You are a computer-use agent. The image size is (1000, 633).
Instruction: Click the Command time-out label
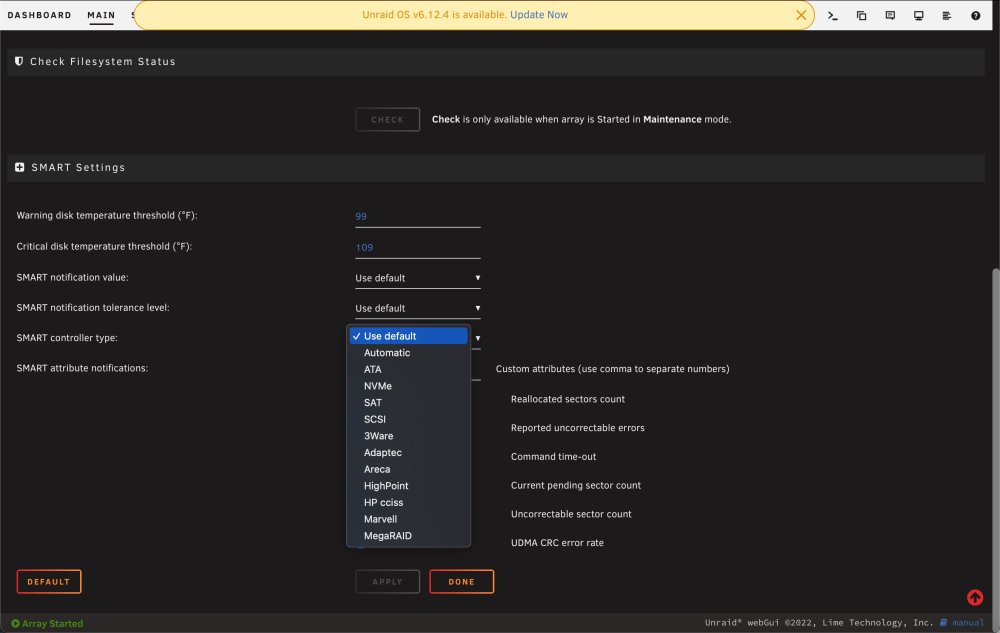click(553, 456)
